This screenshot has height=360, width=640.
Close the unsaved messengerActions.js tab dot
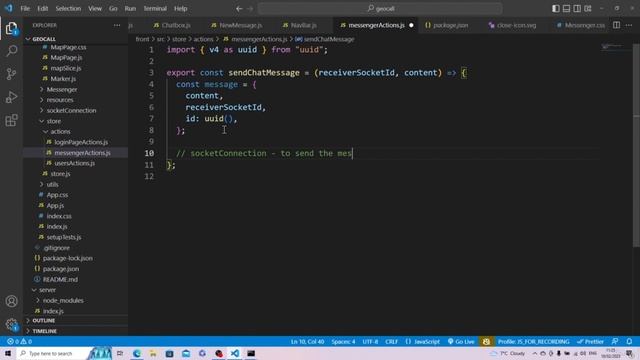(x=411, y=25)
